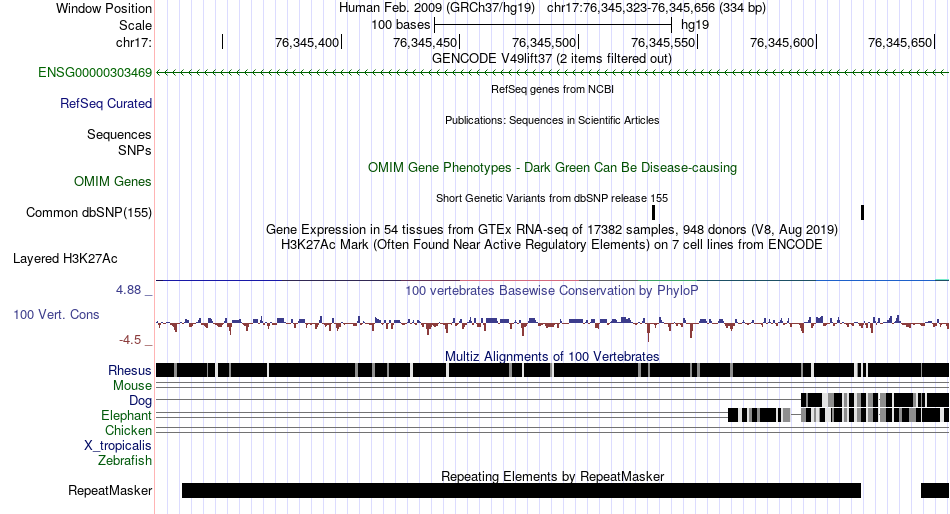The width and height of the screenshot is (950, 514).
Task: Click the 100 bases scale bar
Action: pyautogui.click(x=553, y=25)
